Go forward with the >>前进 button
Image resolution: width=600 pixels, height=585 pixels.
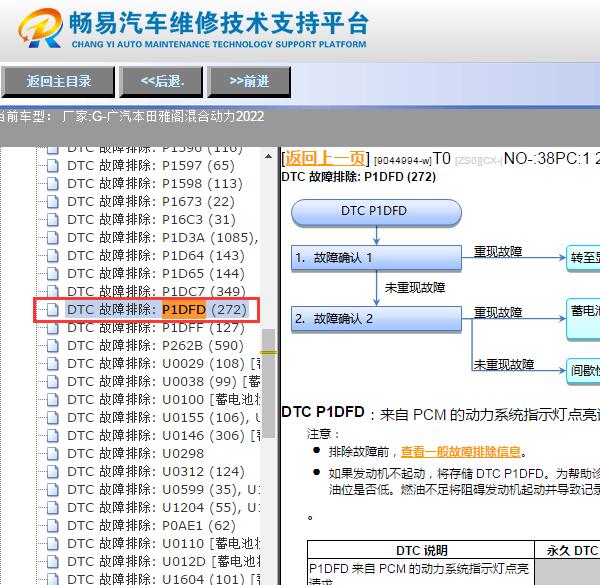coord(249,81)
